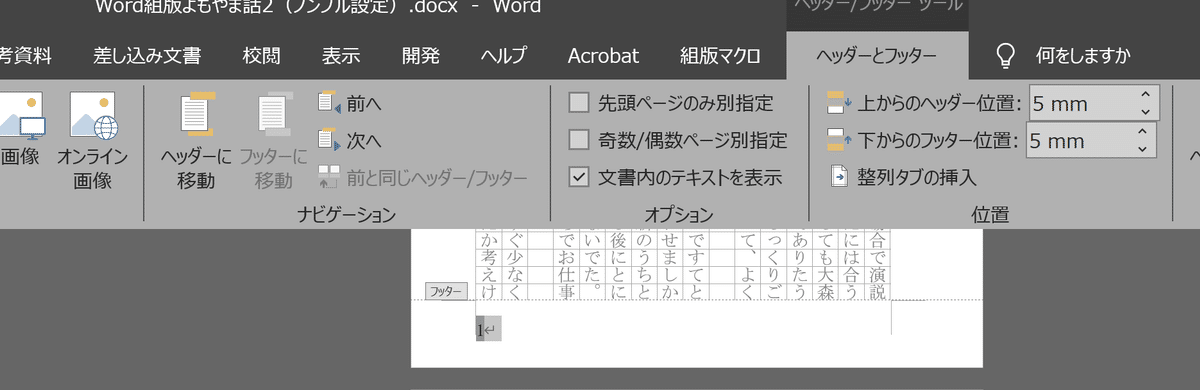Open the 校閲 ribbon tab

pos(262,55)
